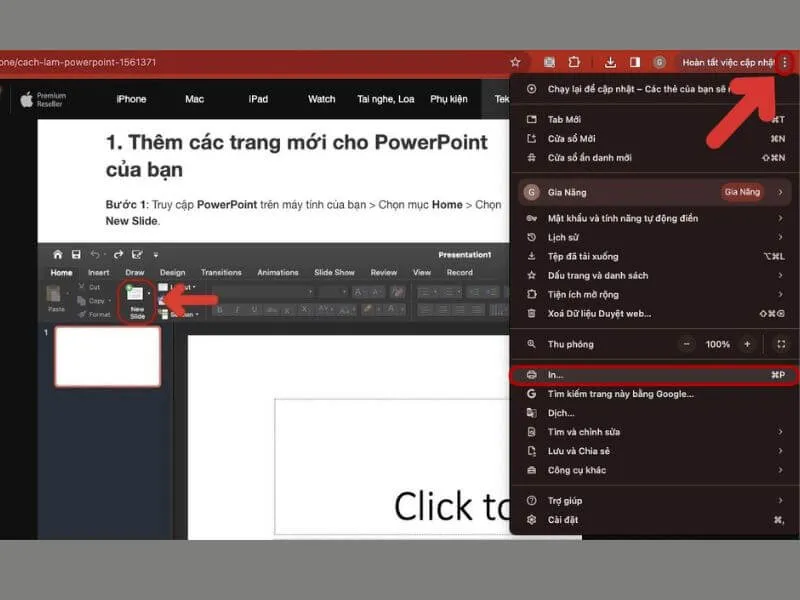Click the Italic I icon
Screen dimensions: 800x600
237,310
